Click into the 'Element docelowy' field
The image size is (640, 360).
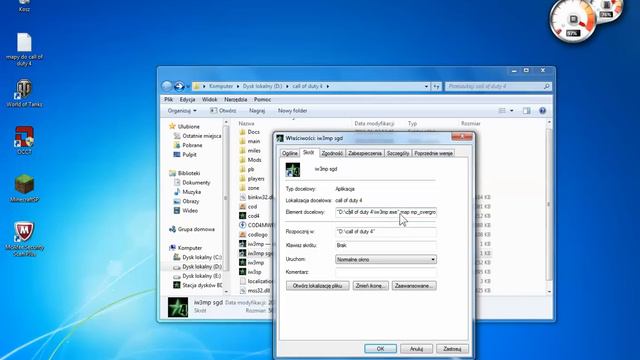(386, 212)
